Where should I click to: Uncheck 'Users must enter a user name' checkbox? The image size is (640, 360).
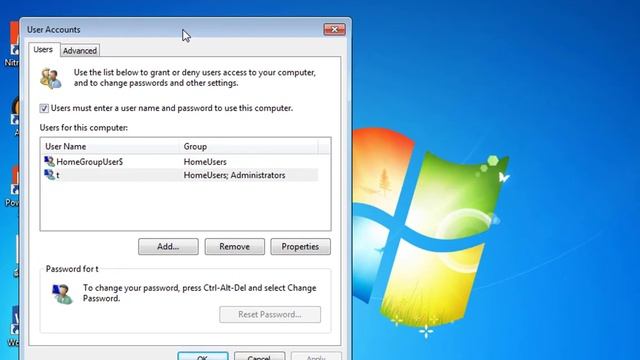(x=44, y=108)
